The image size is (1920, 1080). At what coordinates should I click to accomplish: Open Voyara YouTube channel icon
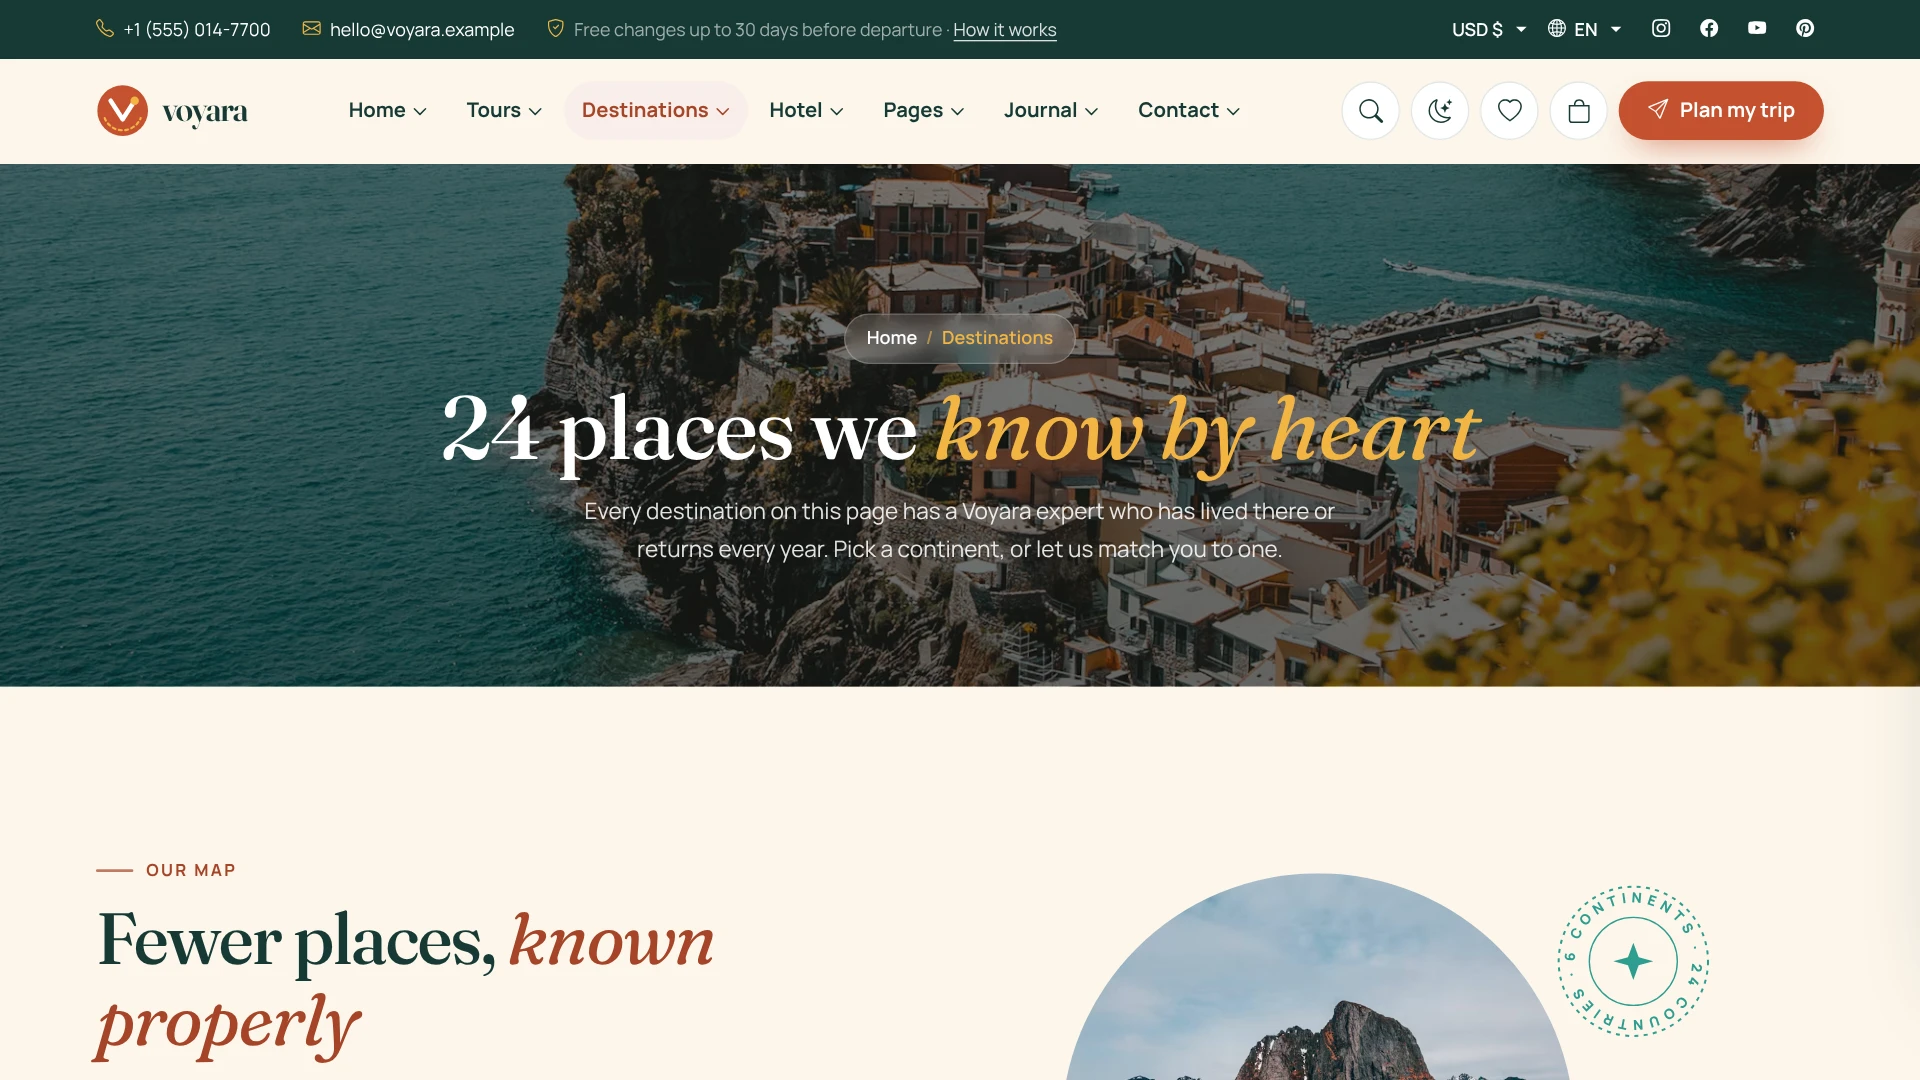1757,28
